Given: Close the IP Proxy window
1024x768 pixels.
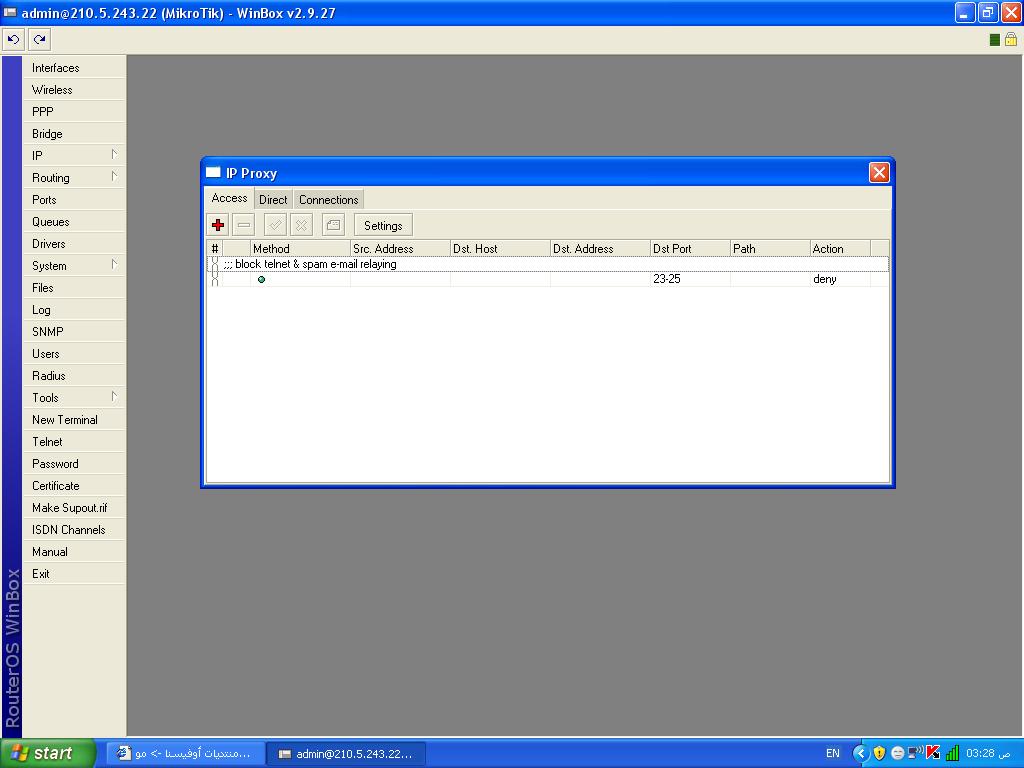Looking at the screenshot, I should pyautogui.click(x=879, y=172).
